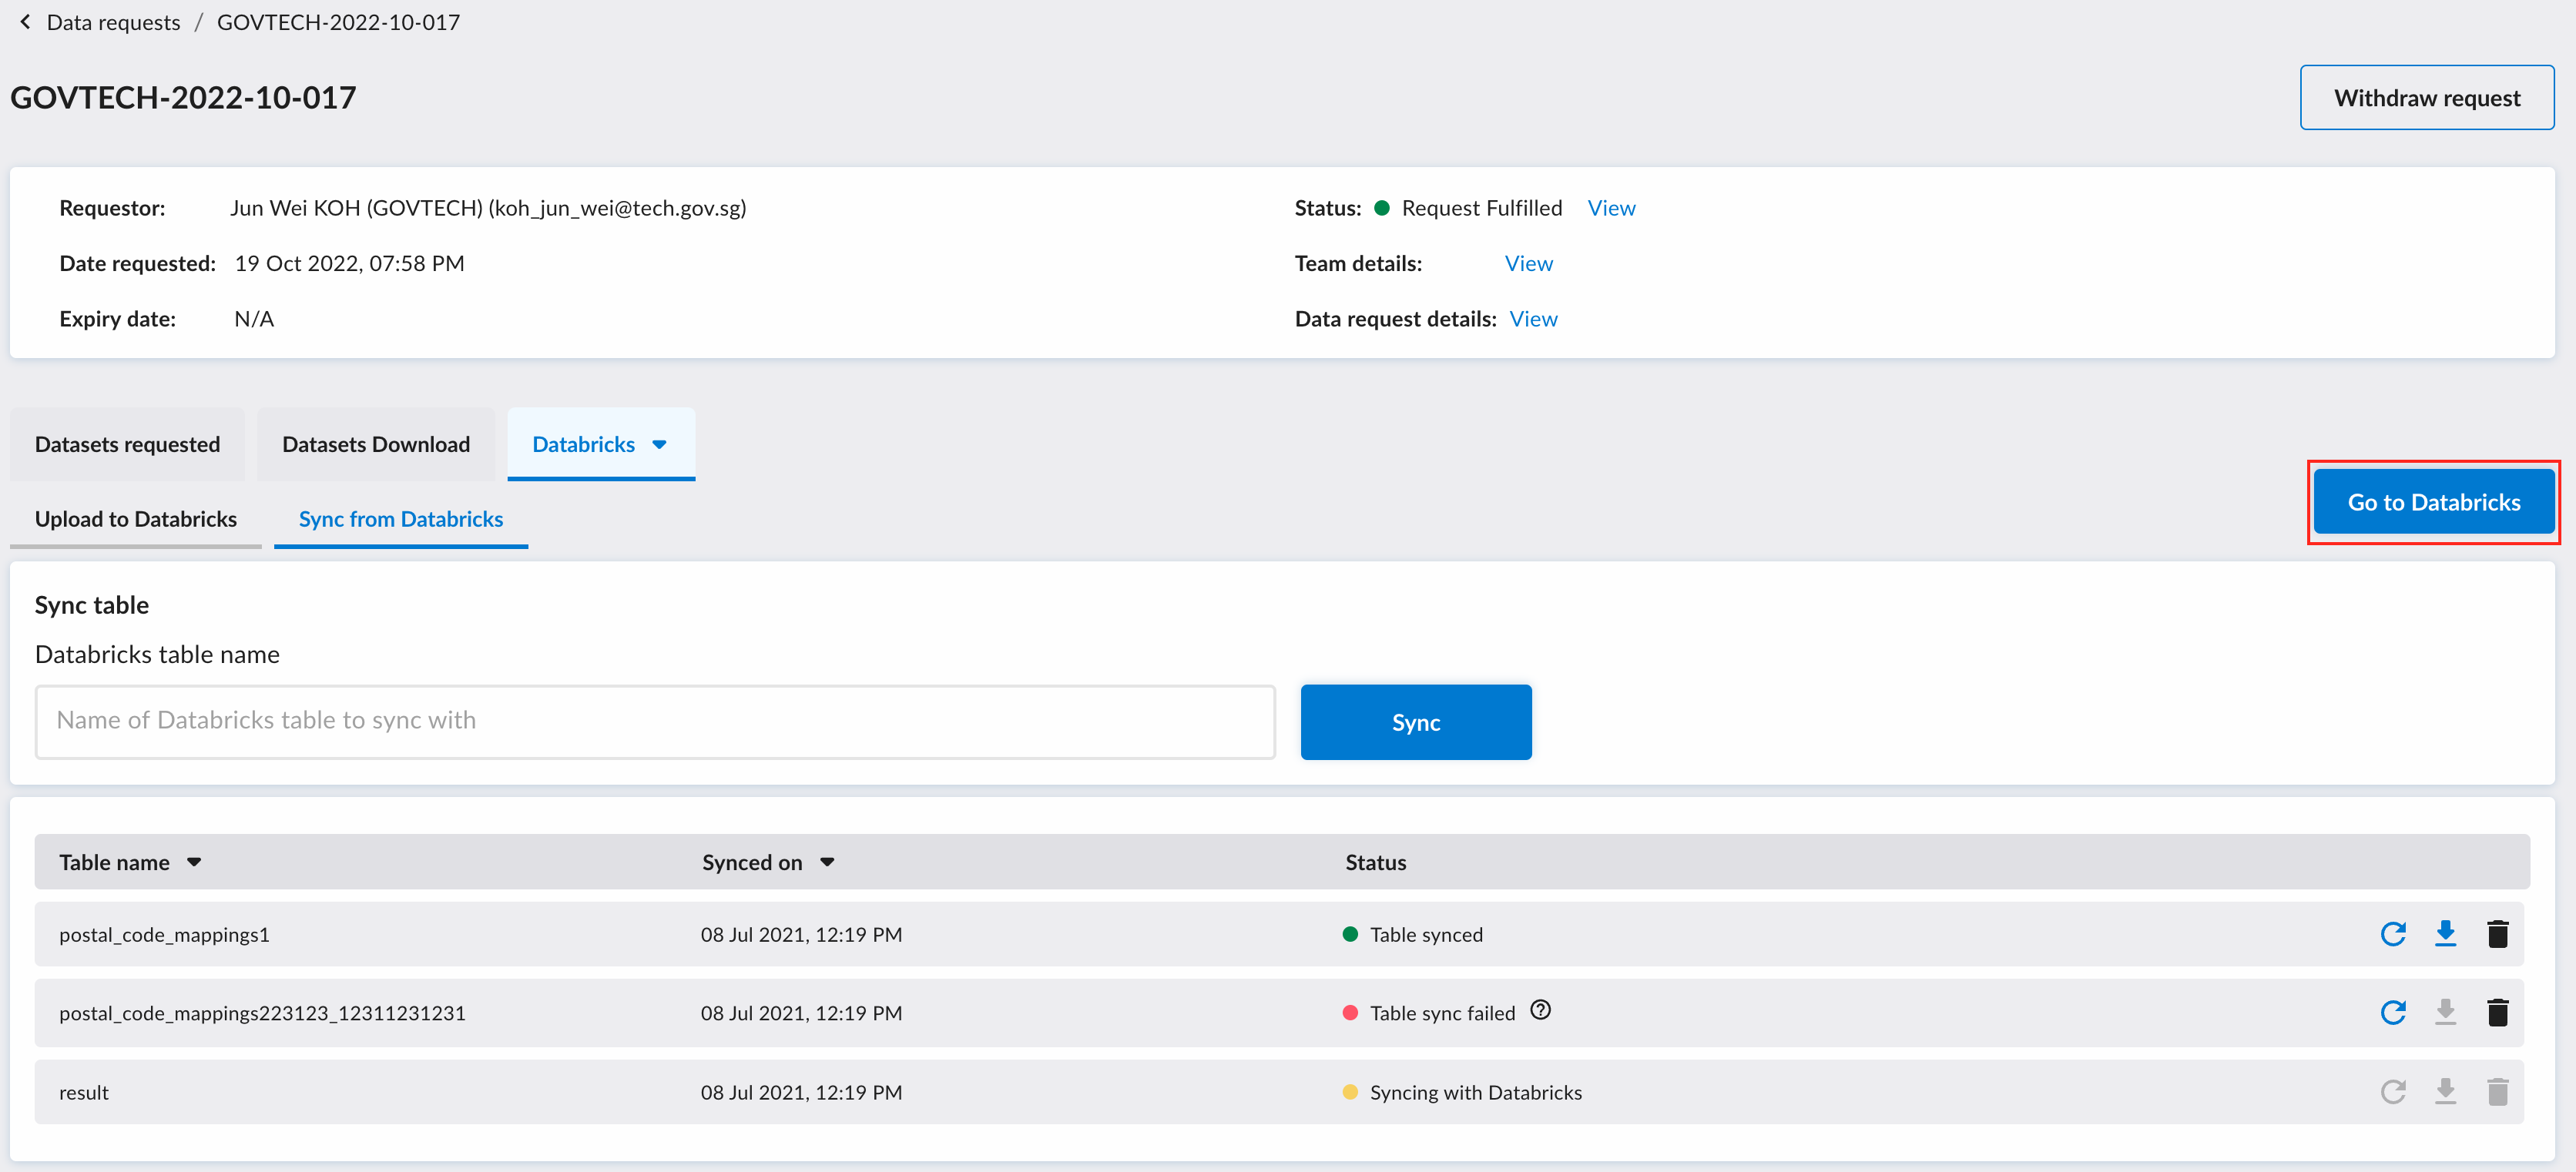2576x1172 pixels.
Task: View the request Status details
Action: (1612, 208)
